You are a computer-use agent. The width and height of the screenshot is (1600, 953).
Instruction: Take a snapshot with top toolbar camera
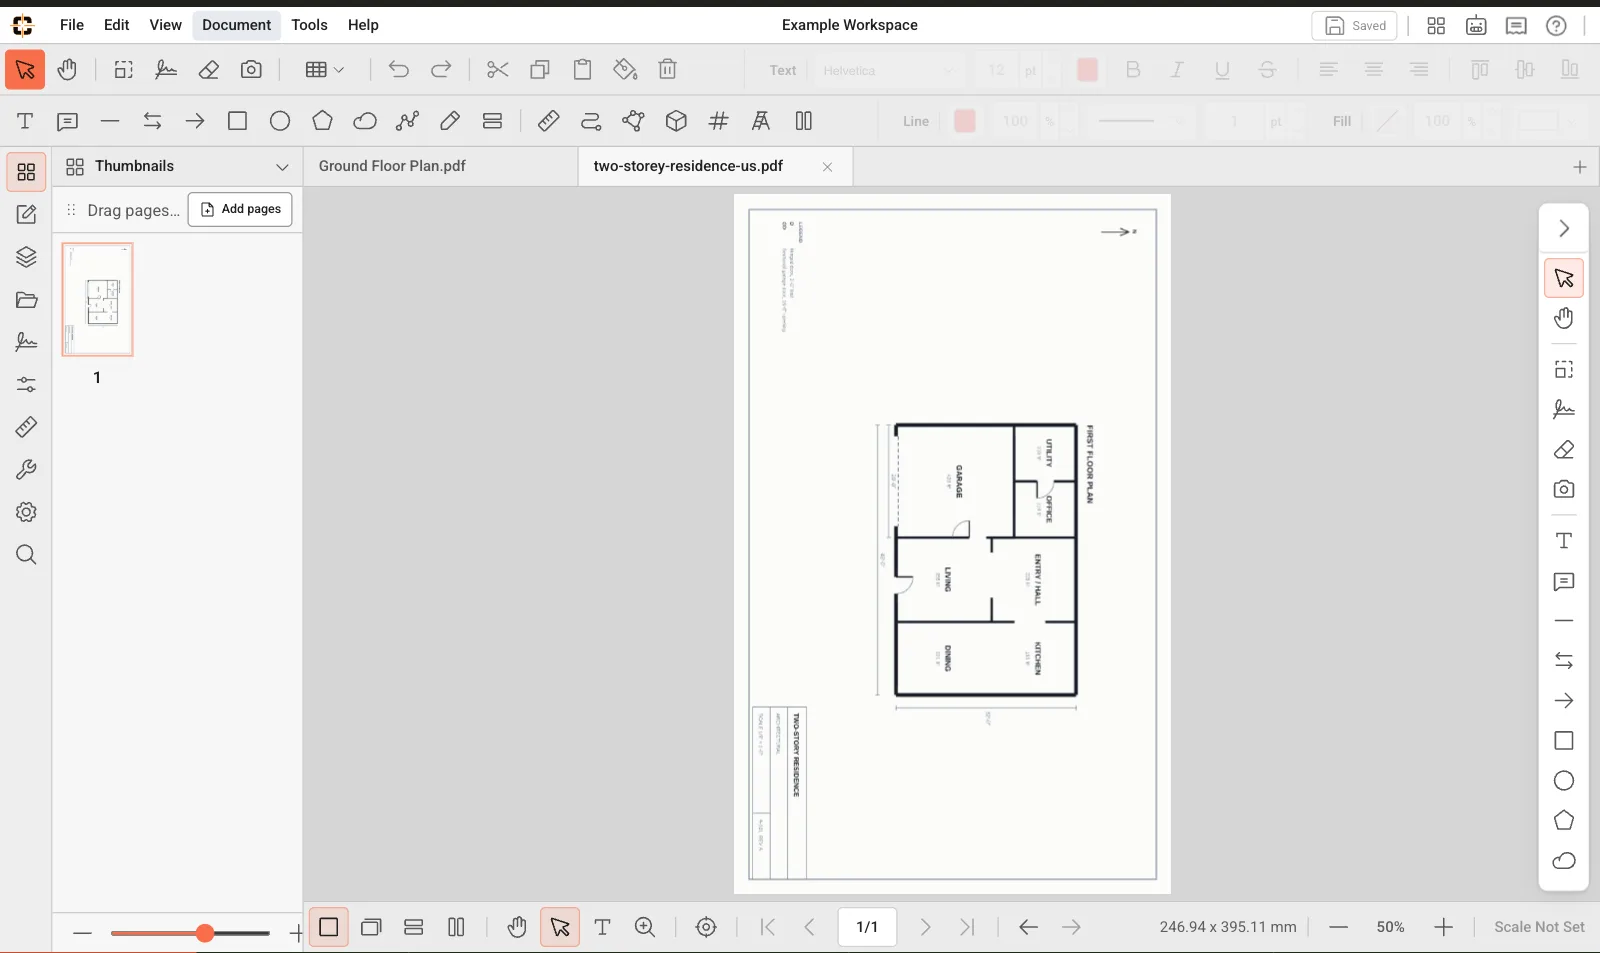(251, 69)
